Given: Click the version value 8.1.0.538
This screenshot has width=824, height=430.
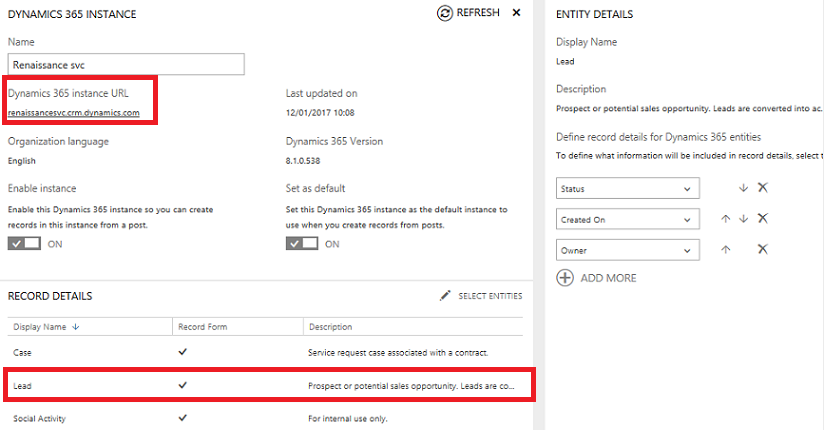Looking at the screenshot, I should point(303,161).
